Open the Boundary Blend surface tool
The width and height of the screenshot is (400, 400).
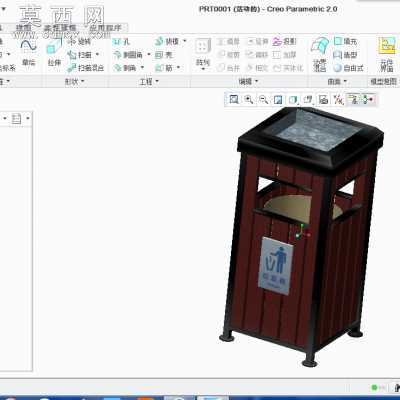click(320, 54)
